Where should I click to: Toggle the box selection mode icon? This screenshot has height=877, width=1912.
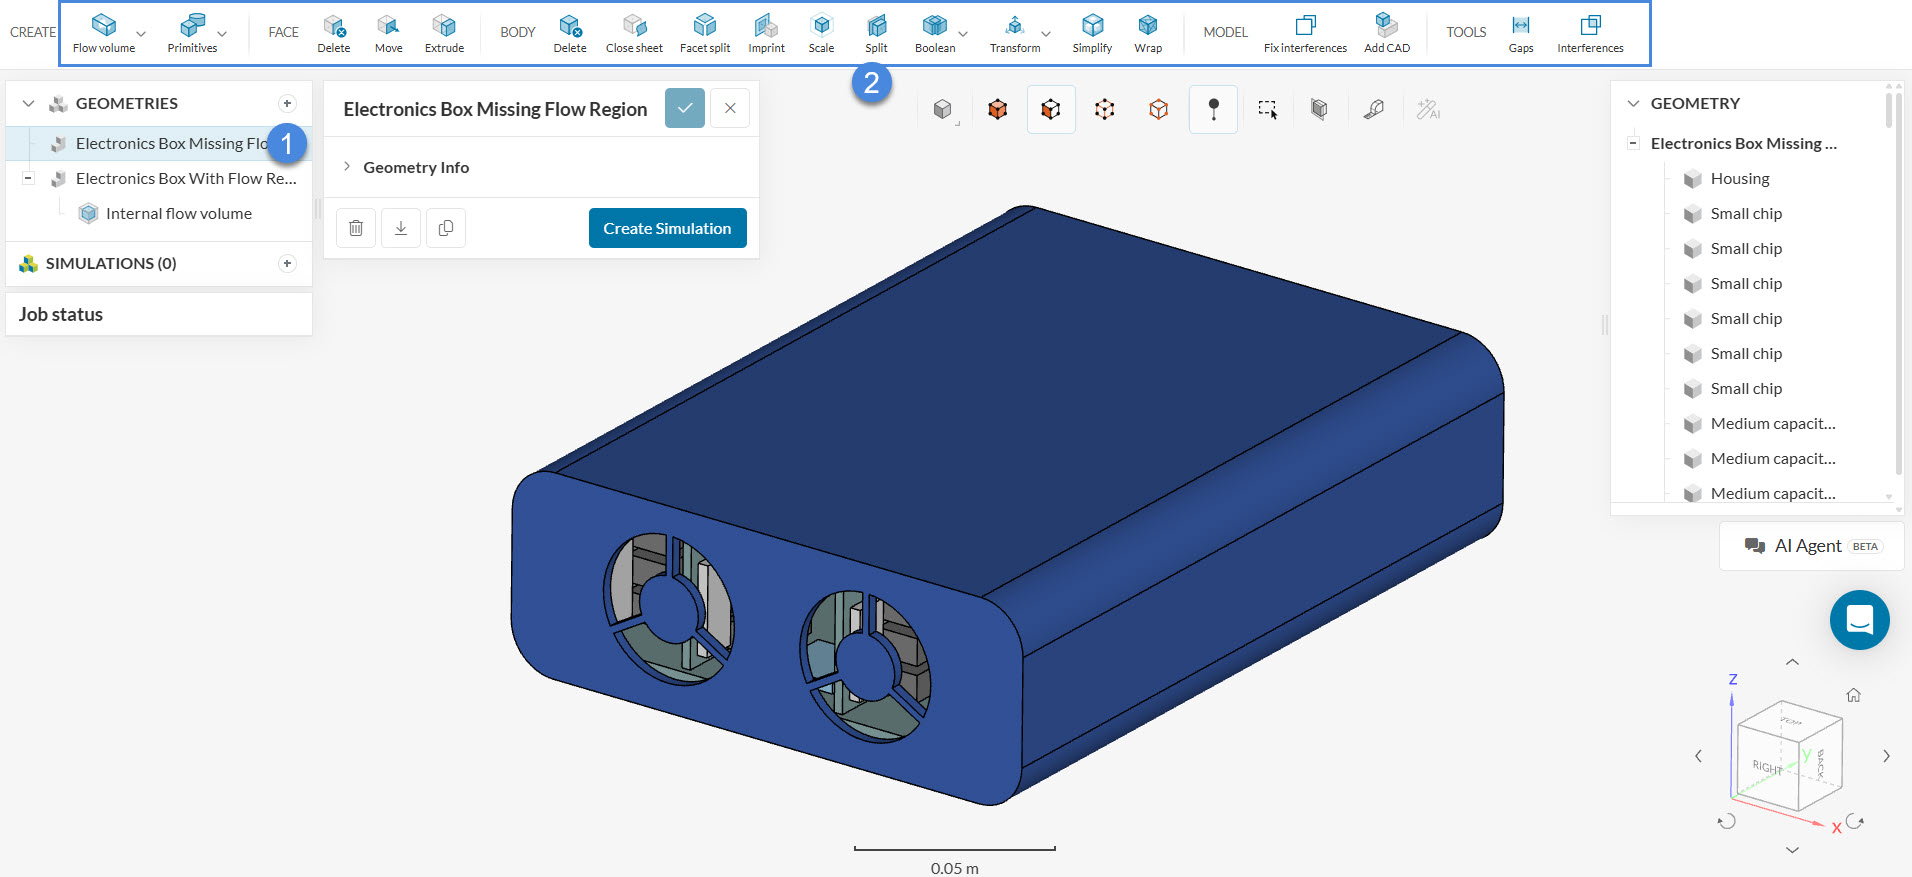[x=1267, y=109]
